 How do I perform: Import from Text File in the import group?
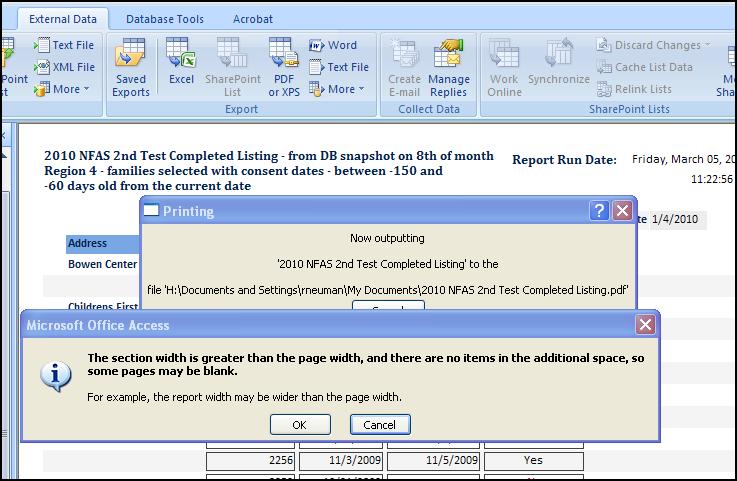tap(64, 45)
